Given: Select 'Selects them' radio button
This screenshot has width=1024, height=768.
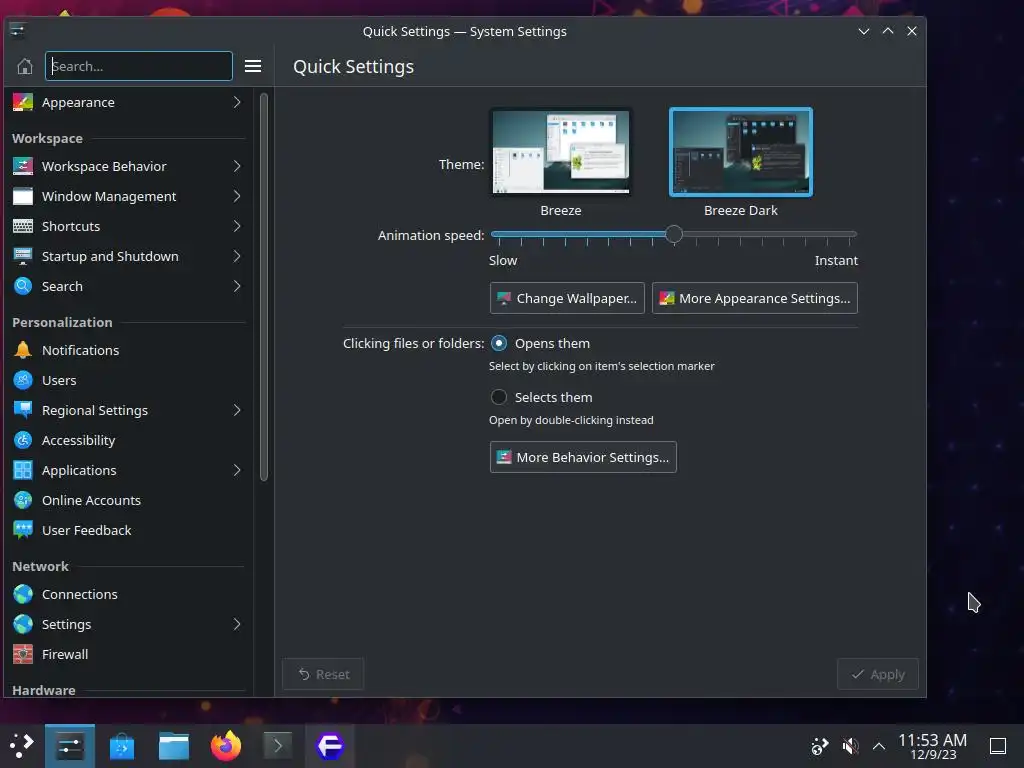Looking at the screenshot, I should tap(499, 398).
